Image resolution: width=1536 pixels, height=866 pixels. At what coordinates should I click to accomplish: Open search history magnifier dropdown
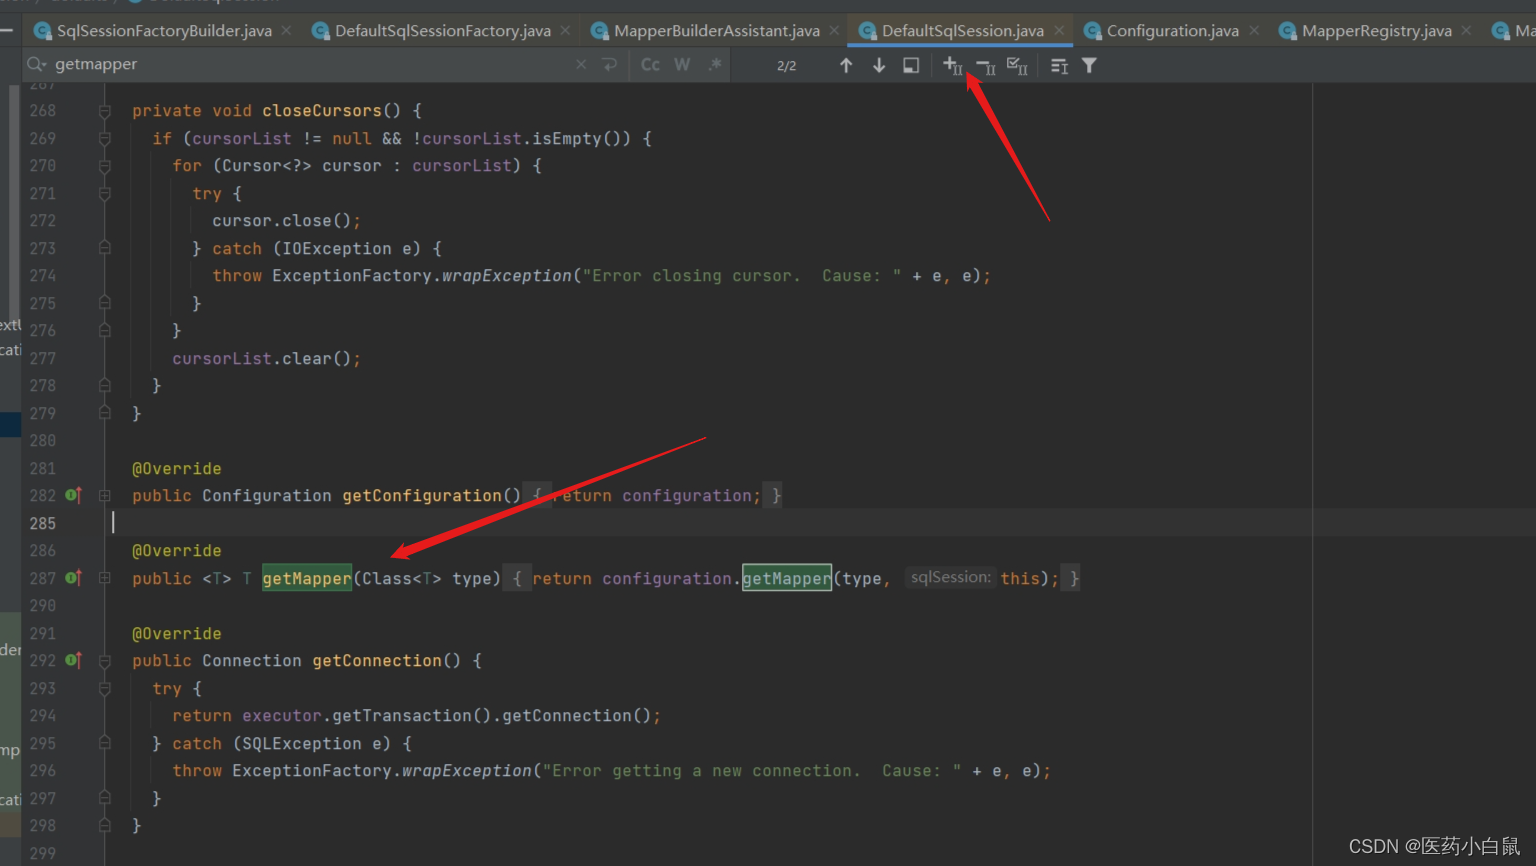coord(37,65)
